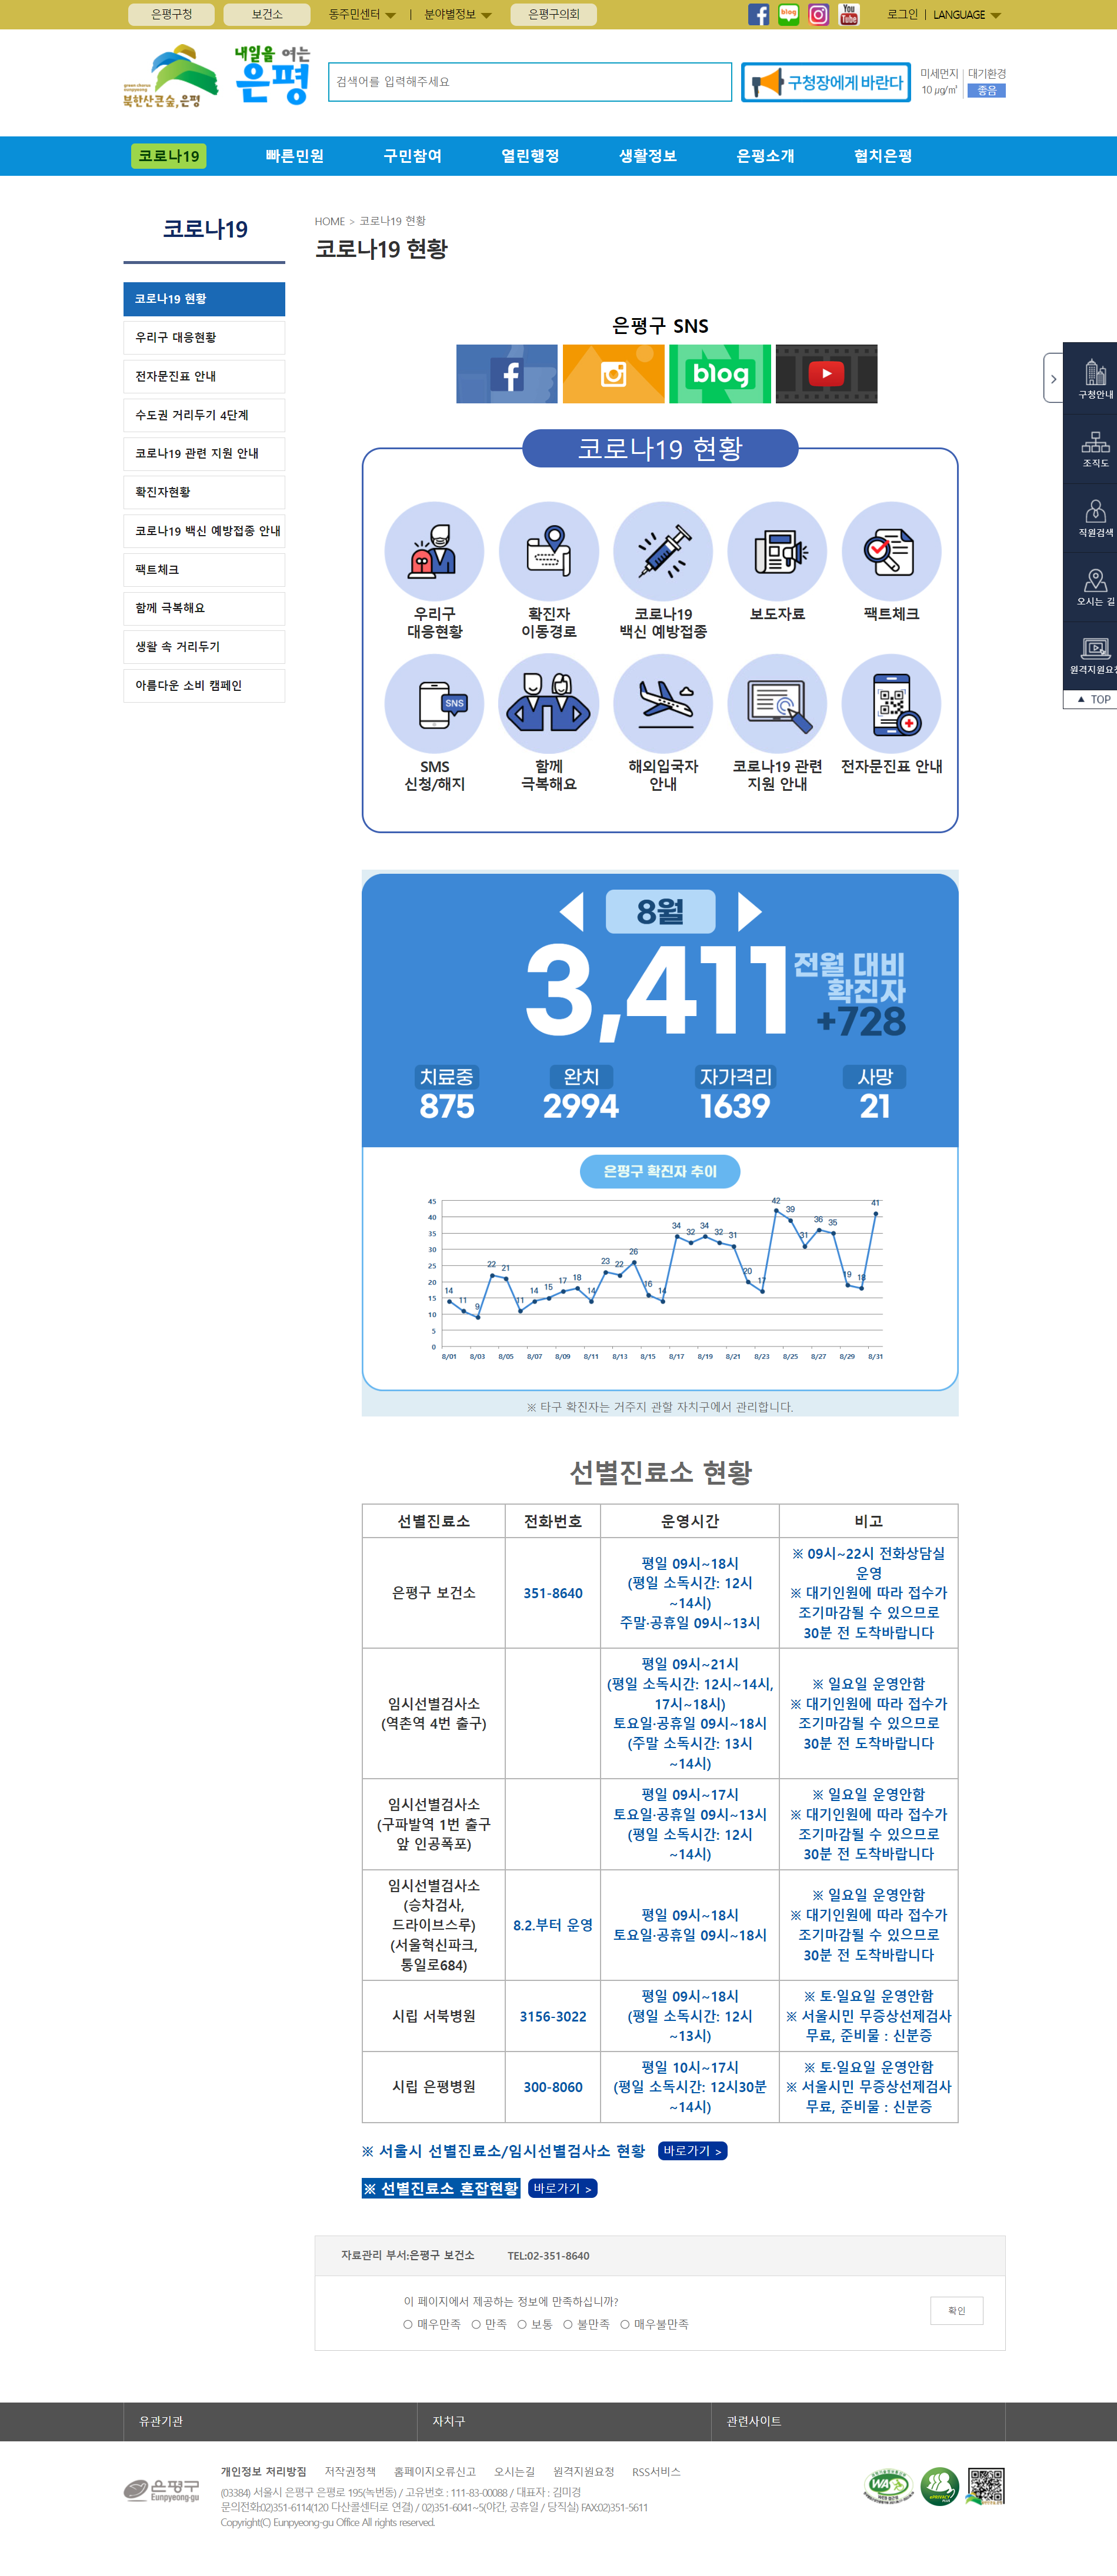Click the search input field
Screen dimensions: 1117x2576
529,82
